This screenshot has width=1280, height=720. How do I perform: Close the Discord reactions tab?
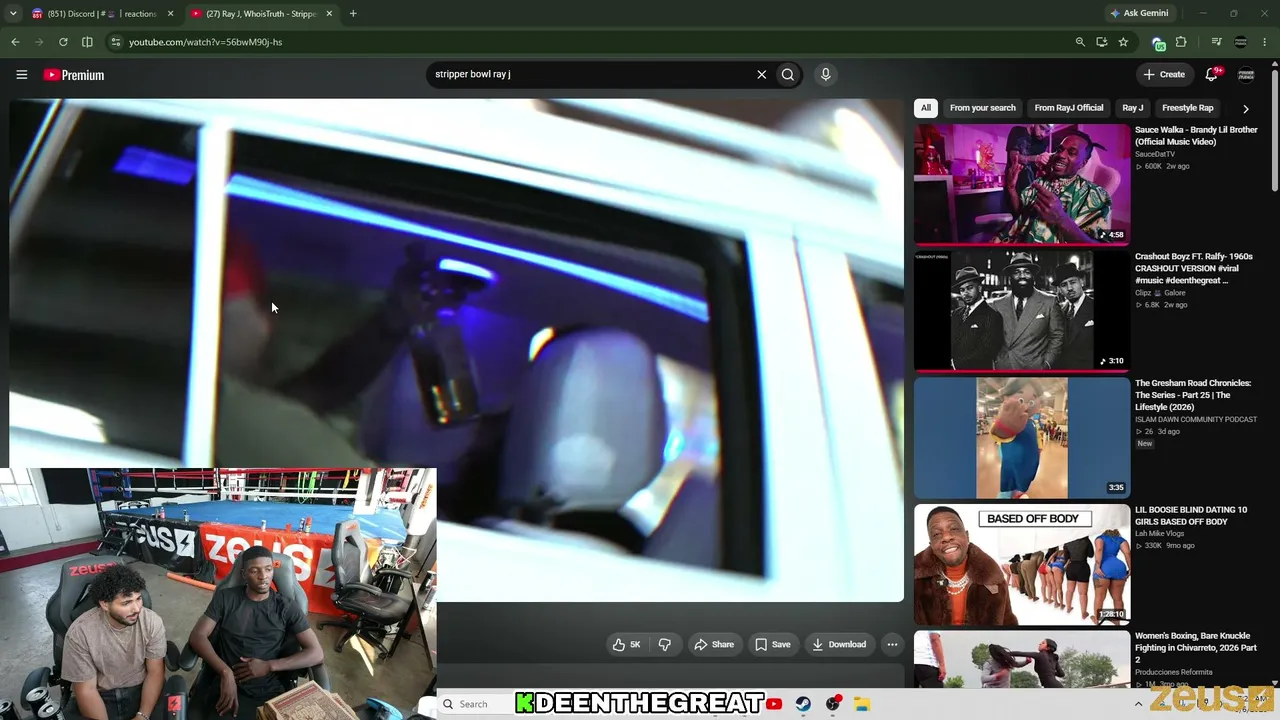pos(171,14)
